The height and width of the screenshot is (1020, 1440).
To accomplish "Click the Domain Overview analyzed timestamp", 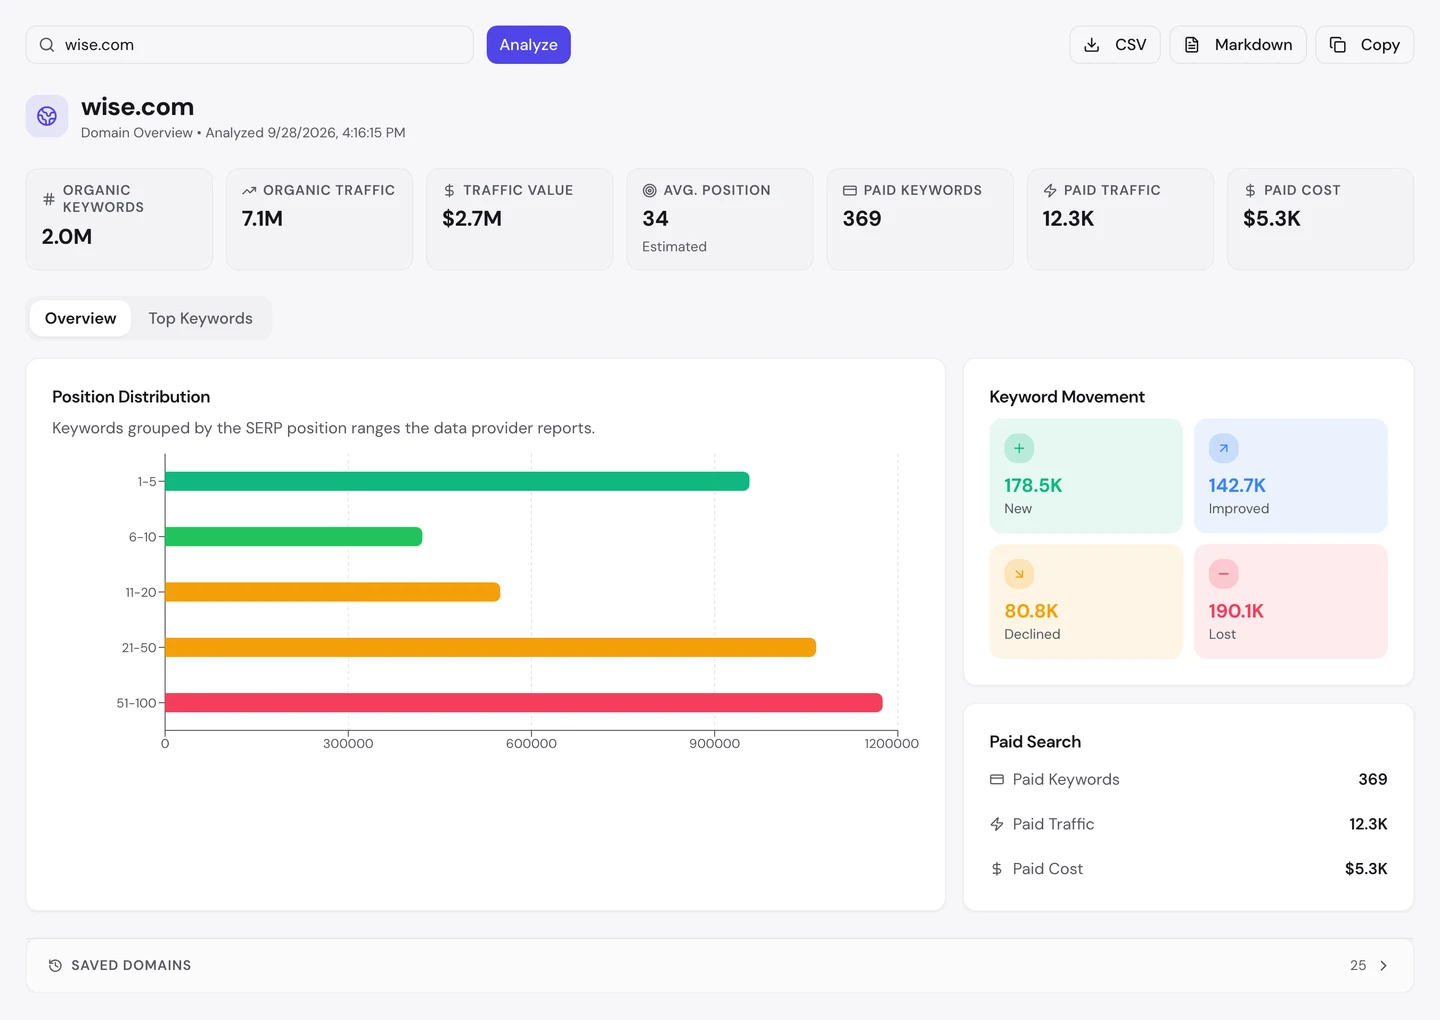I will tap(243, 133).
